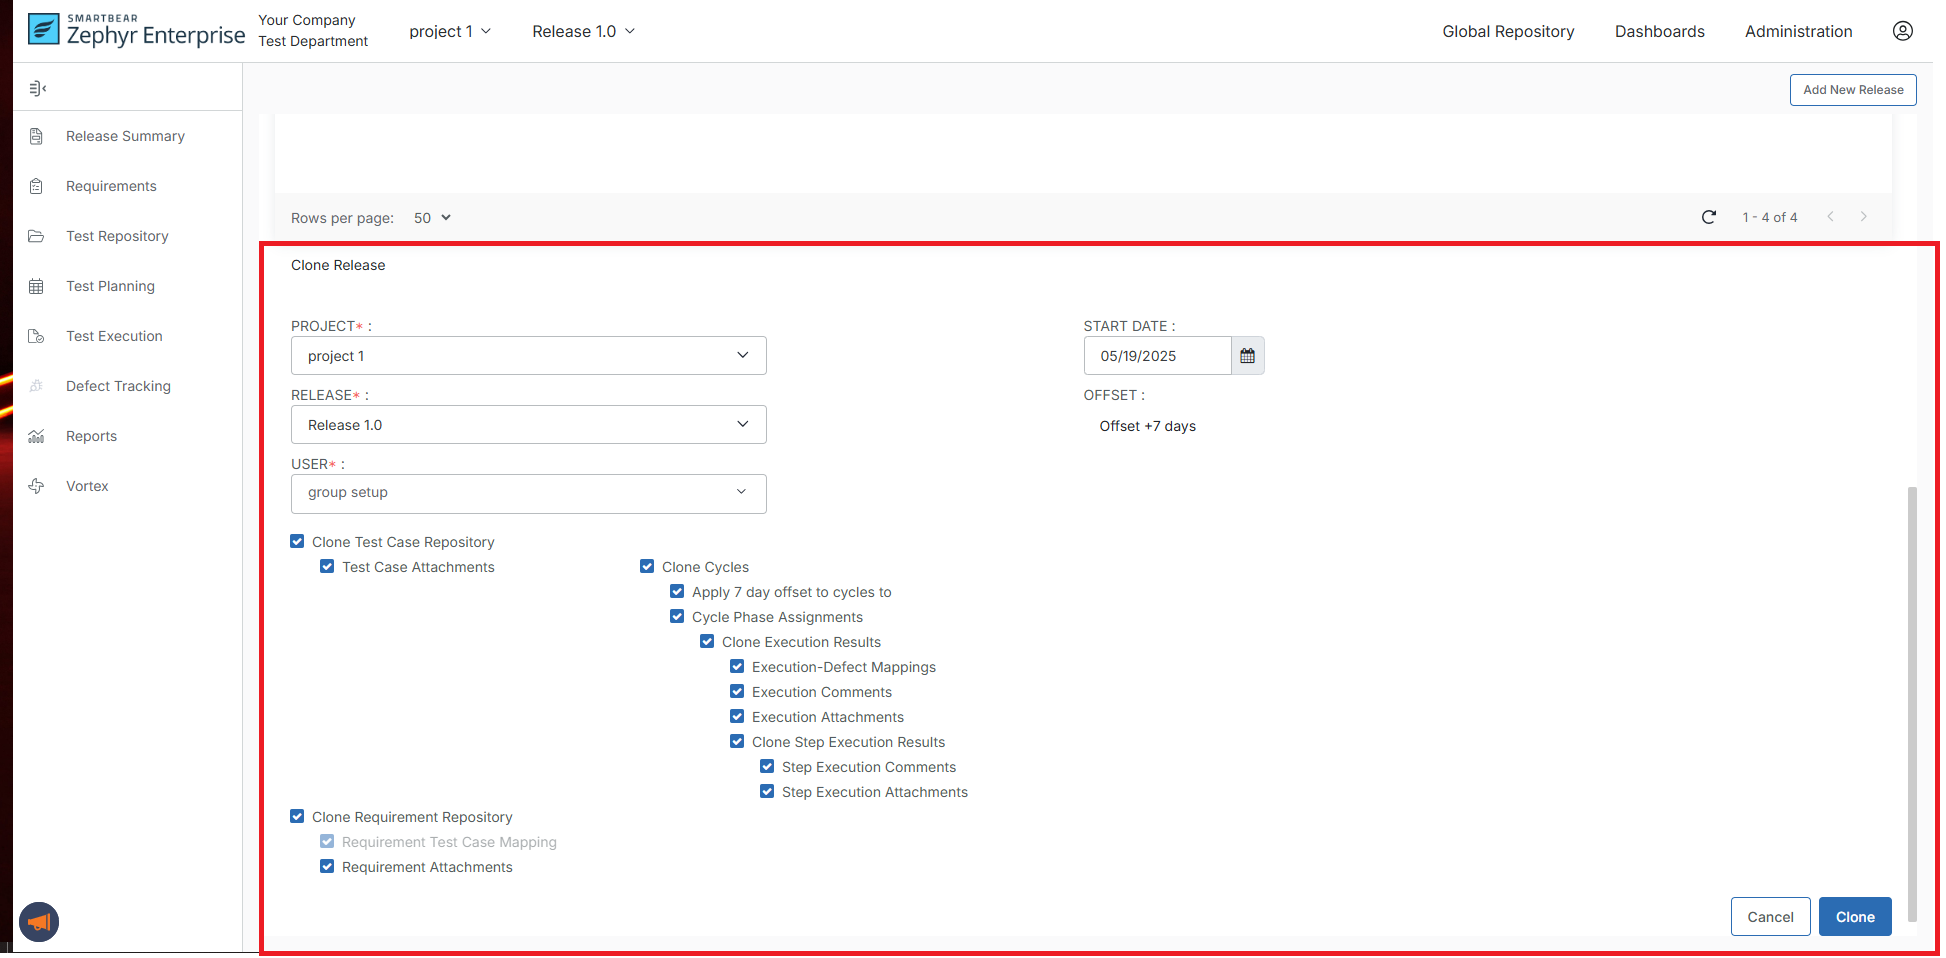The width and height of the screenshot is (1946, 958).
Task: Open Vortex from the sidebar
Action: click(x=87, y=486)
